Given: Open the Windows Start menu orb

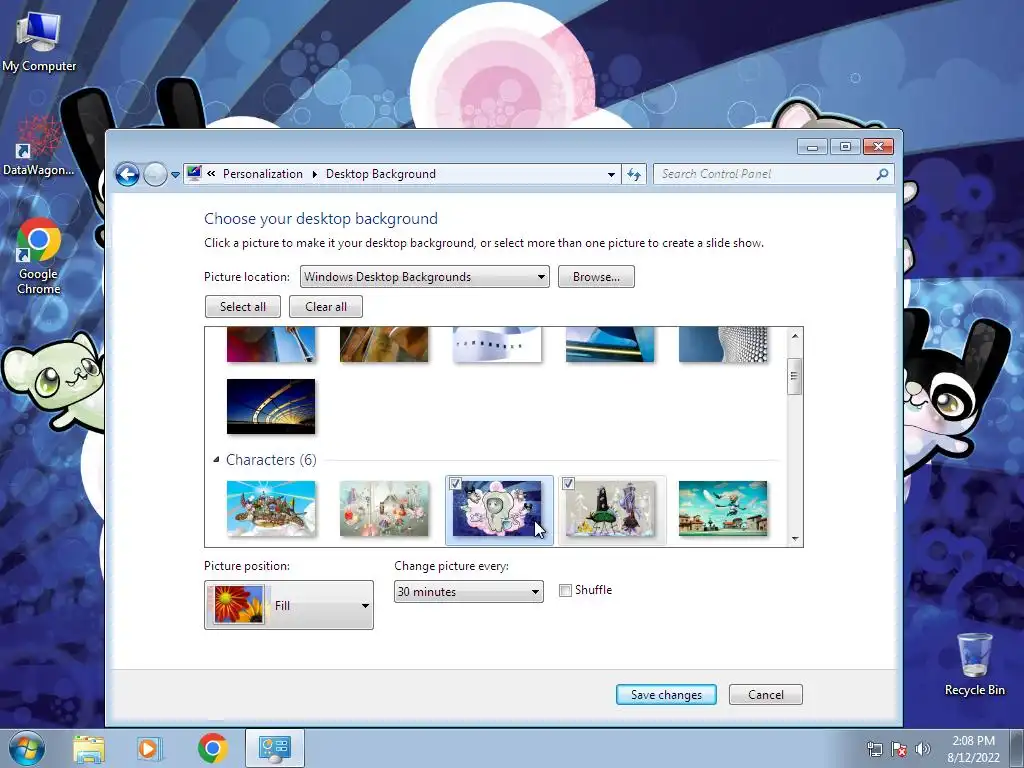Looking at the screenshot, I should [x=27, y=748].
